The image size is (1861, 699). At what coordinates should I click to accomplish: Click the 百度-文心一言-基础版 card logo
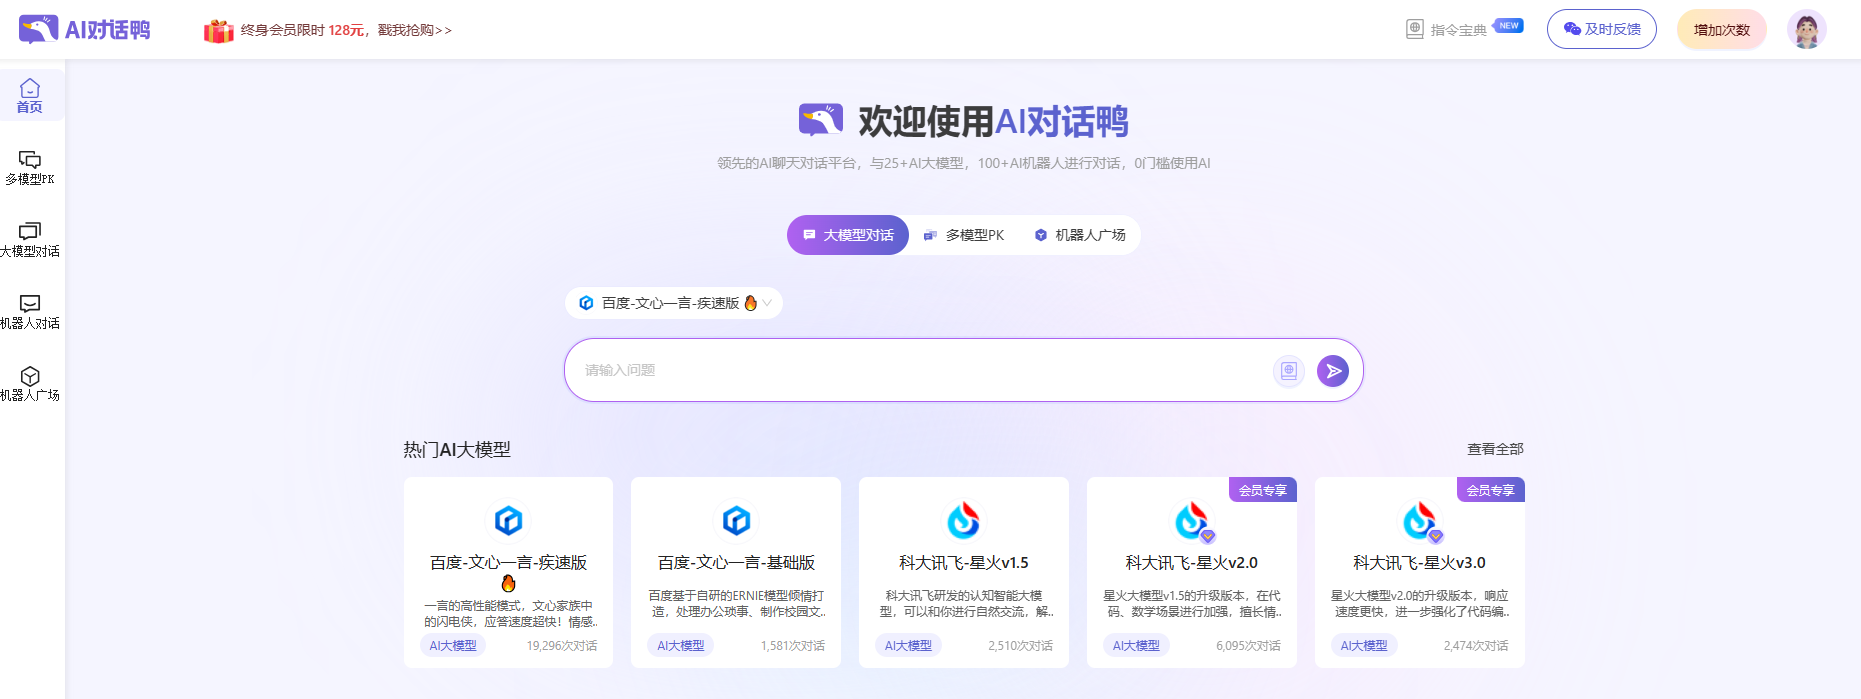[736, 520]
